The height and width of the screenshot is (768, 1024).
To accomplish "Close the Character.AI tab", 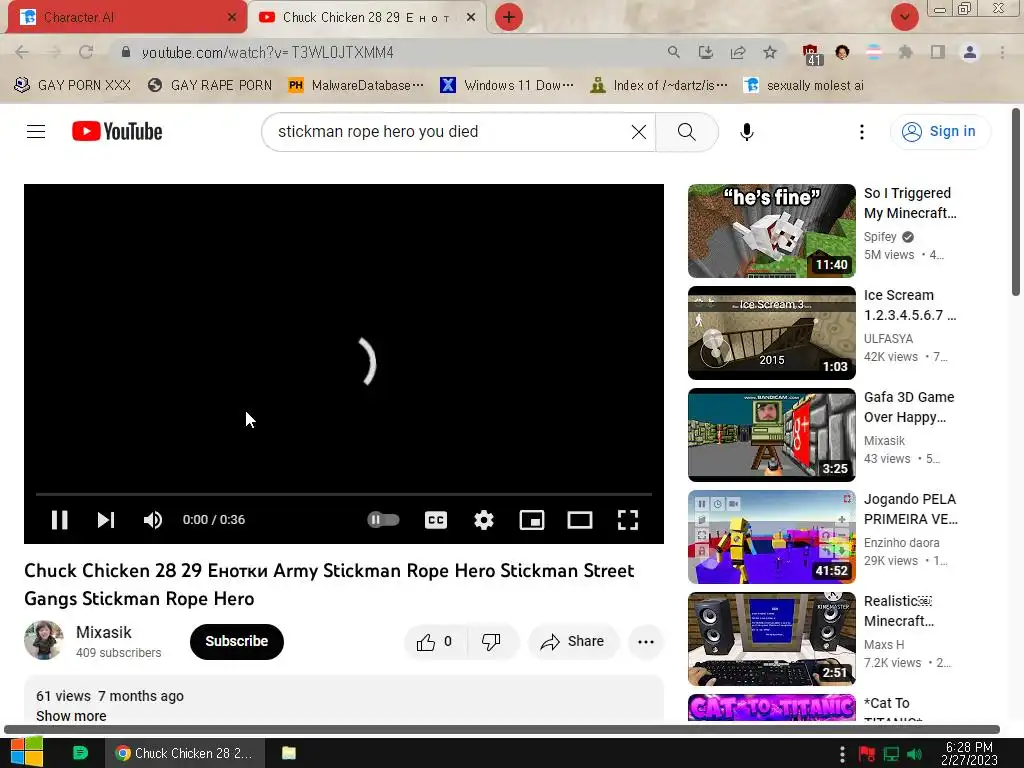I will tap(232, 17).
